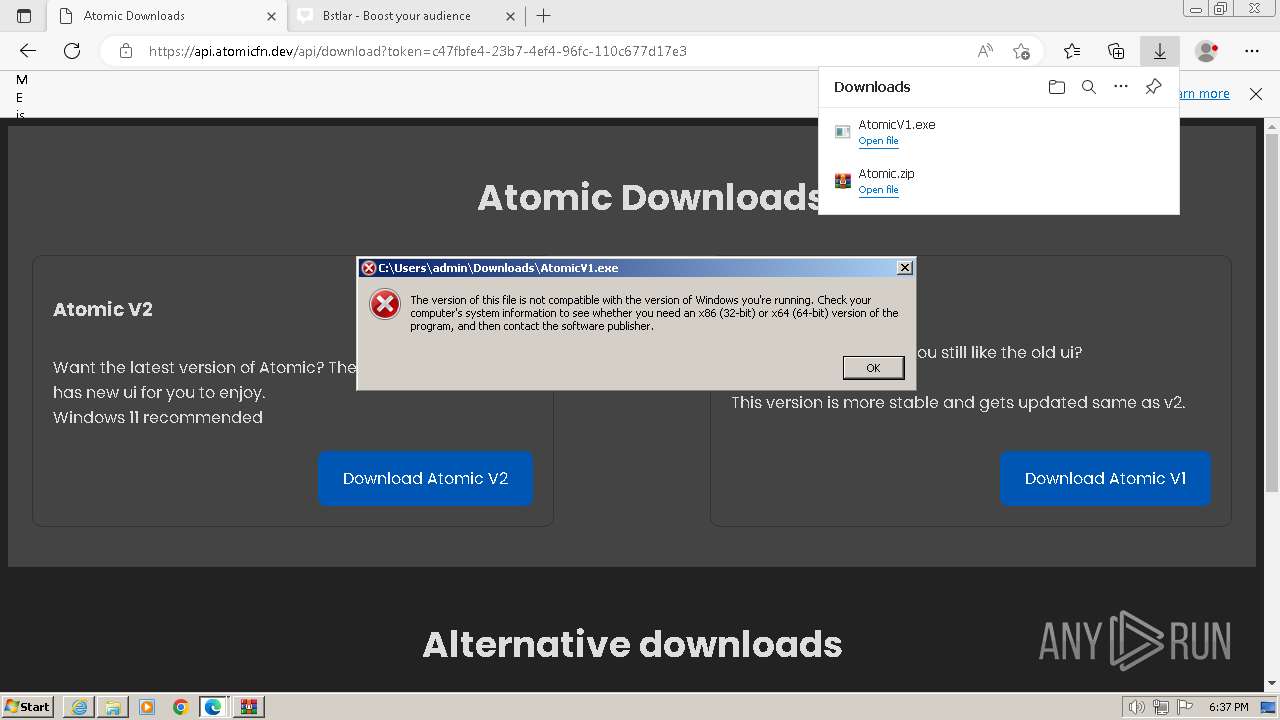Click Download Atomic V2 button
Viewport: 1280px width, 720px height.
coord(425,478)
